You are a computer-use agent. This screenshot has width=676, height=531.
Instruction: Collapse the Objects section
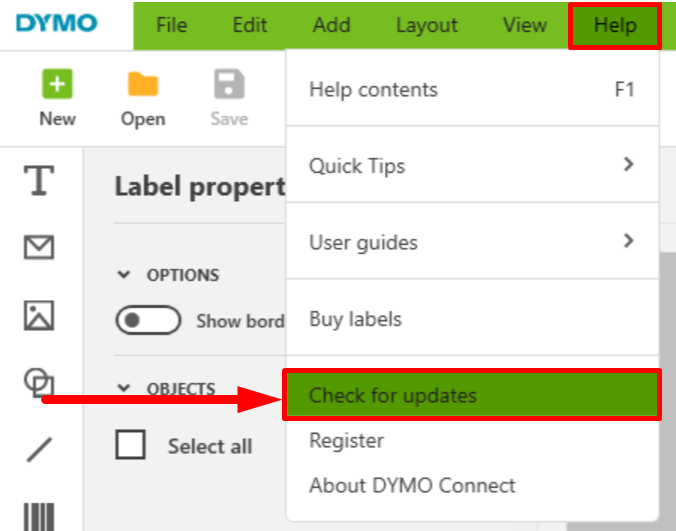(124, 389)
